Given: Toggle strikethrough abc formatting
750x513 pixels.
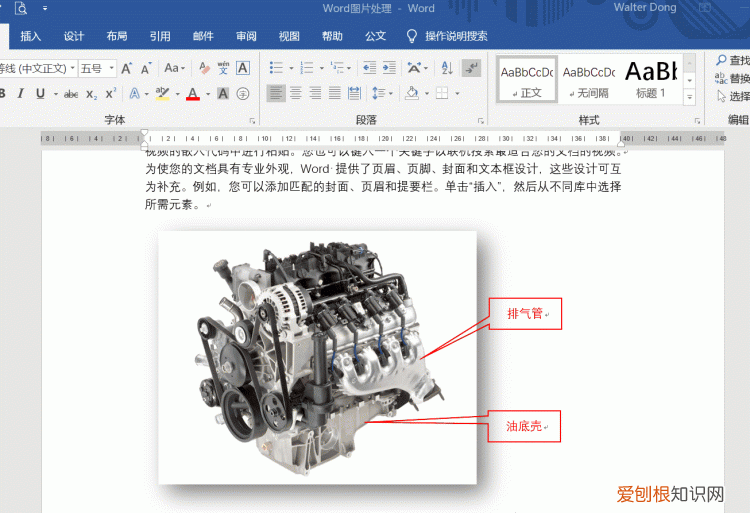Looking at the screenshot, I should pos(71,94).
